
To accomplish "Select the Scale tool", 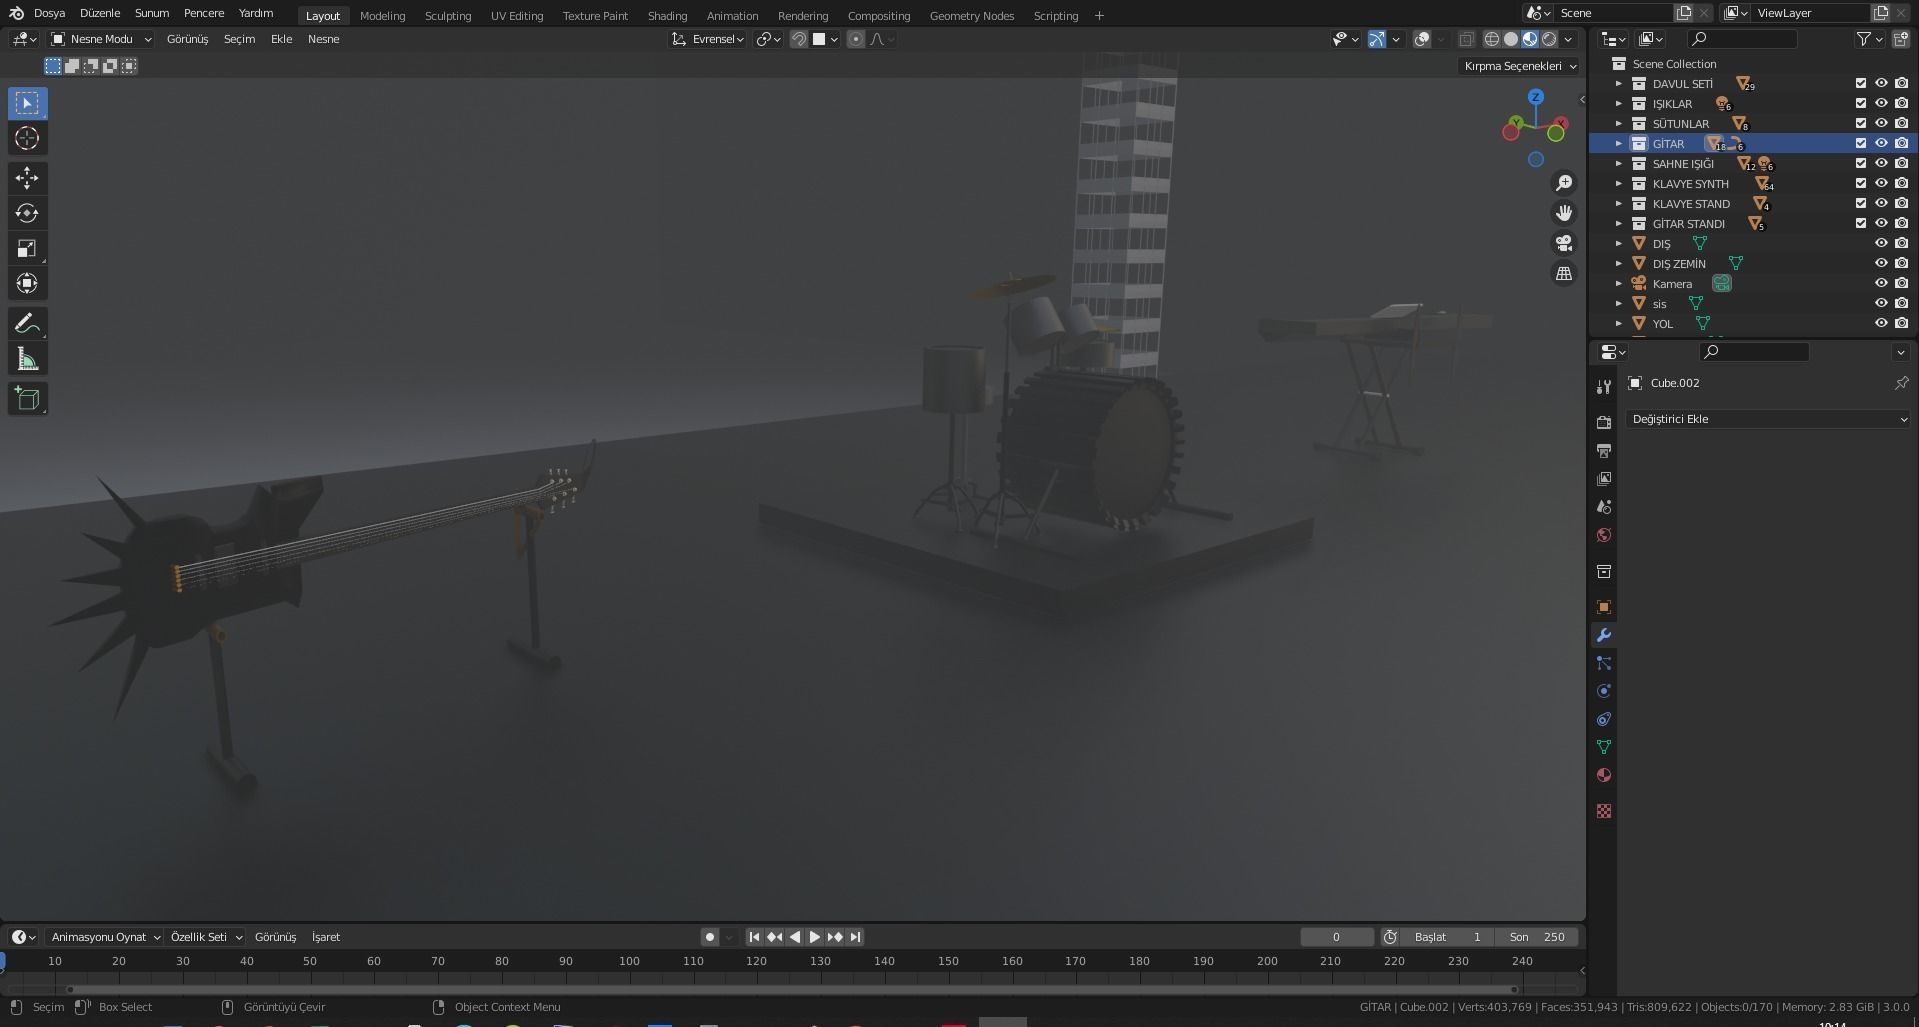I will [27, 248].
